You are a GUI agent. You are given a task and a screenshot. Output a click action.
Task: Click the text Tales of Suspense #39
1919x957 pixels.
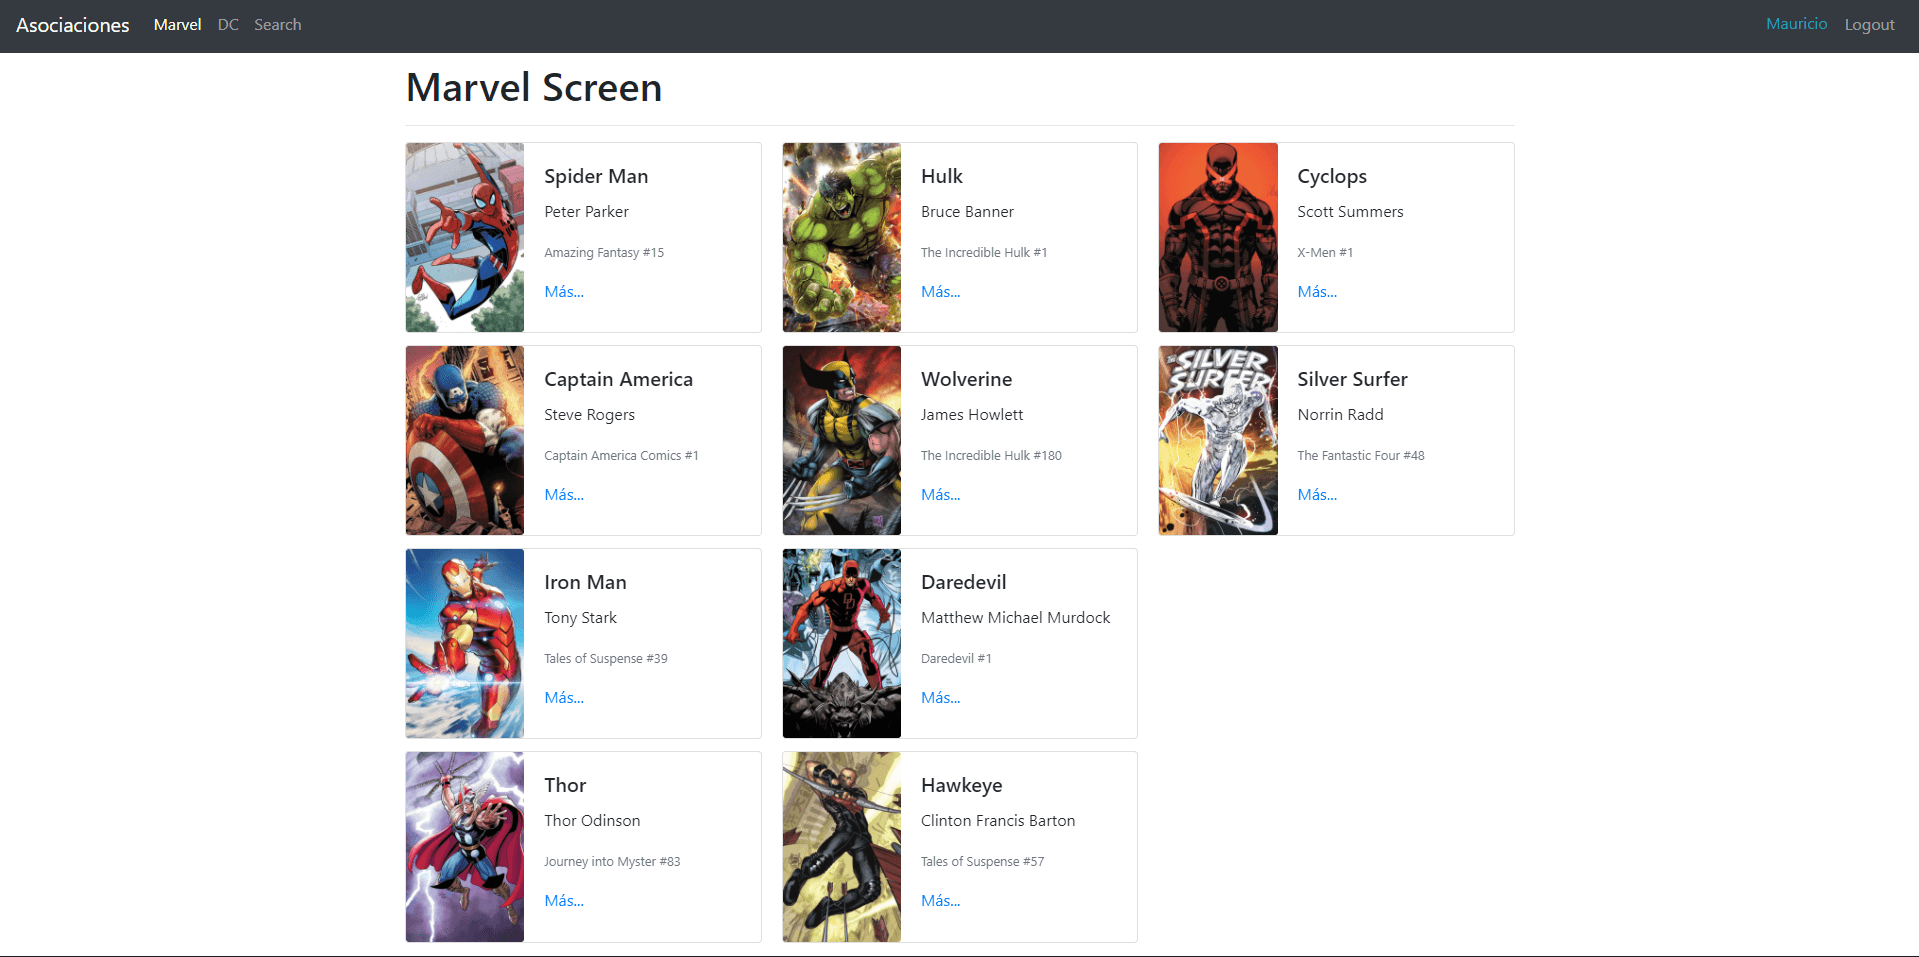click(606, 659)
